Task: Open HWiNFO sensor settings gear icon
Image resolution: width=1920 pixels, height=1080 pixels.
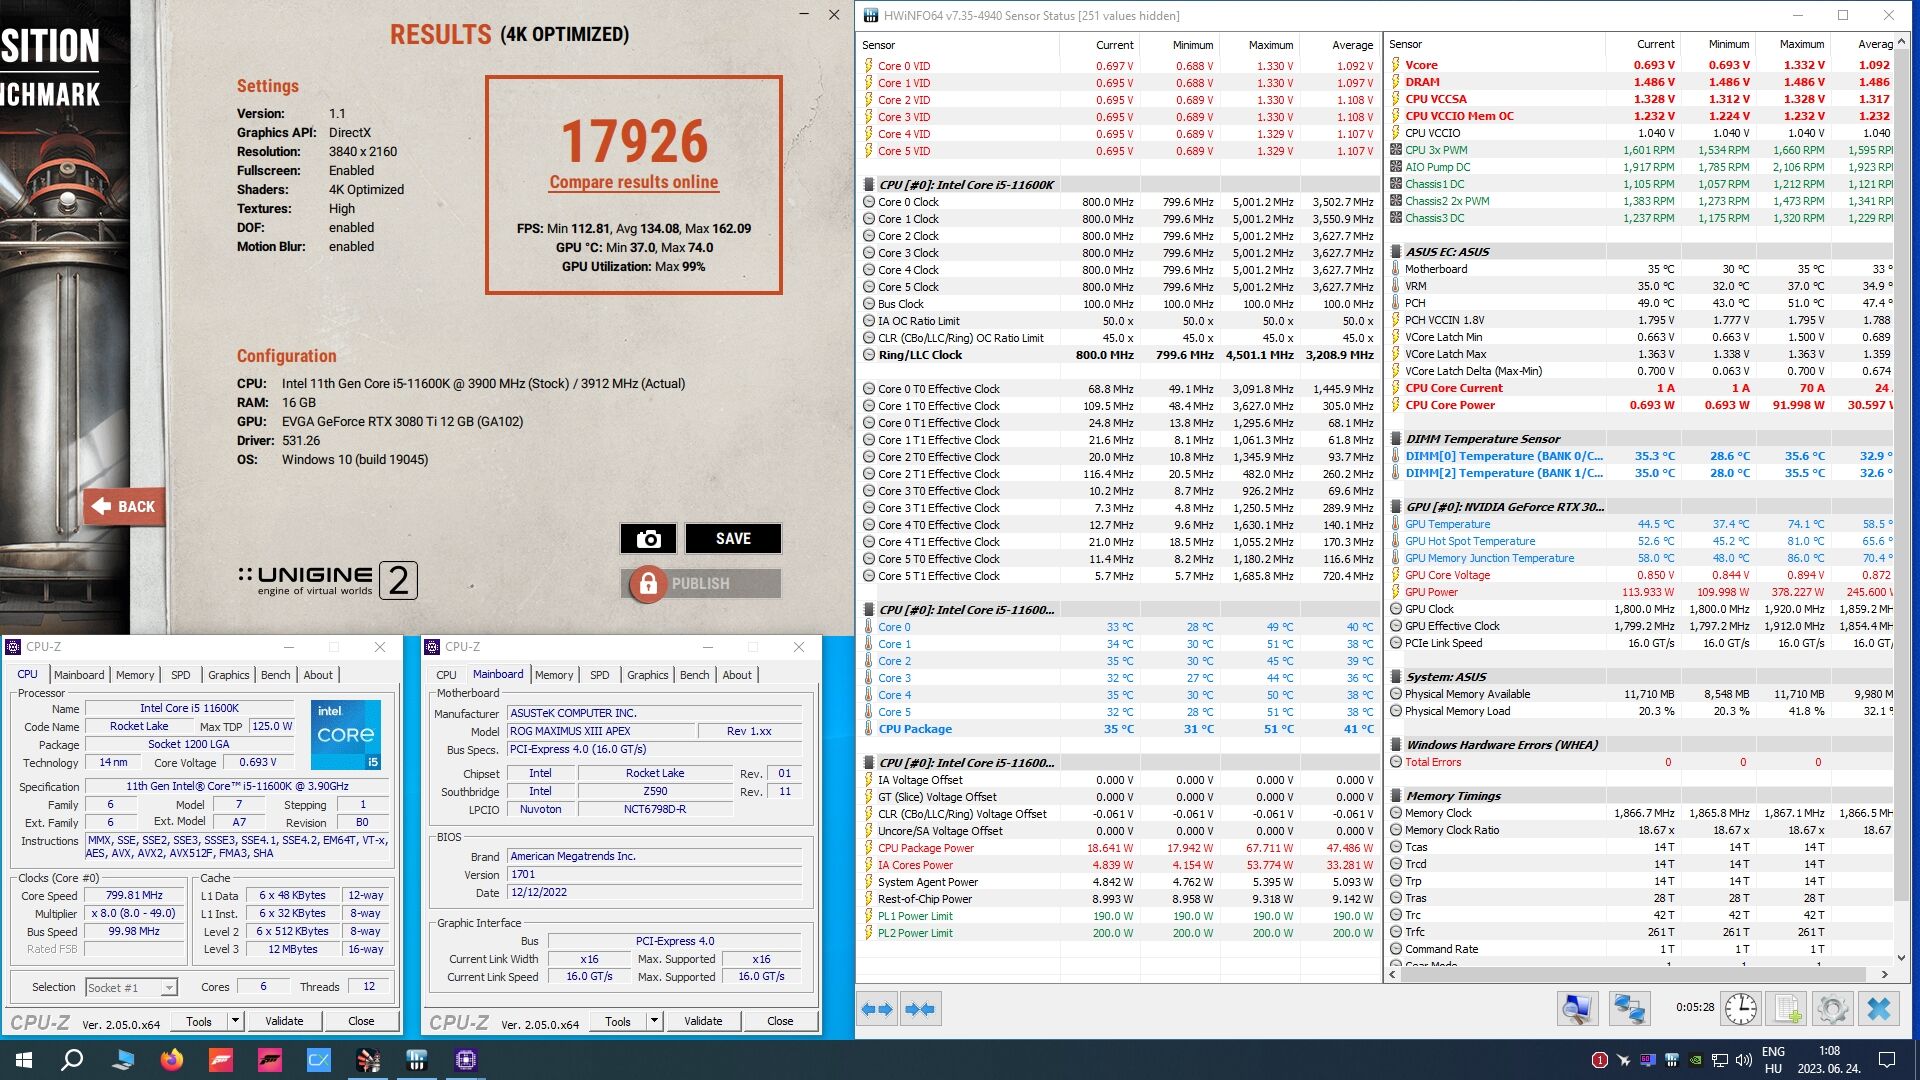Action: [x=1832, y=1008]
